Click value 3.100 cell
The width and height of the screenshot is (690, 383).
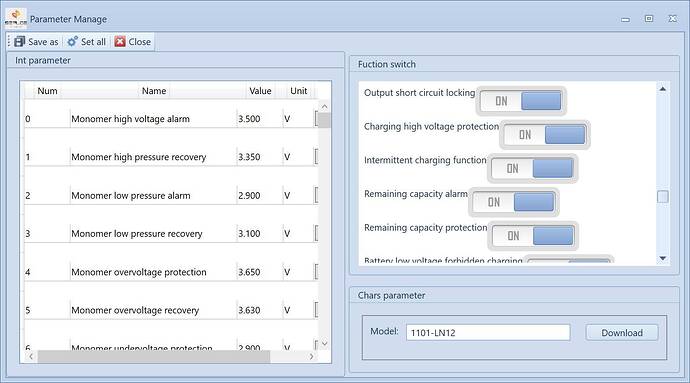click(260, 234)
